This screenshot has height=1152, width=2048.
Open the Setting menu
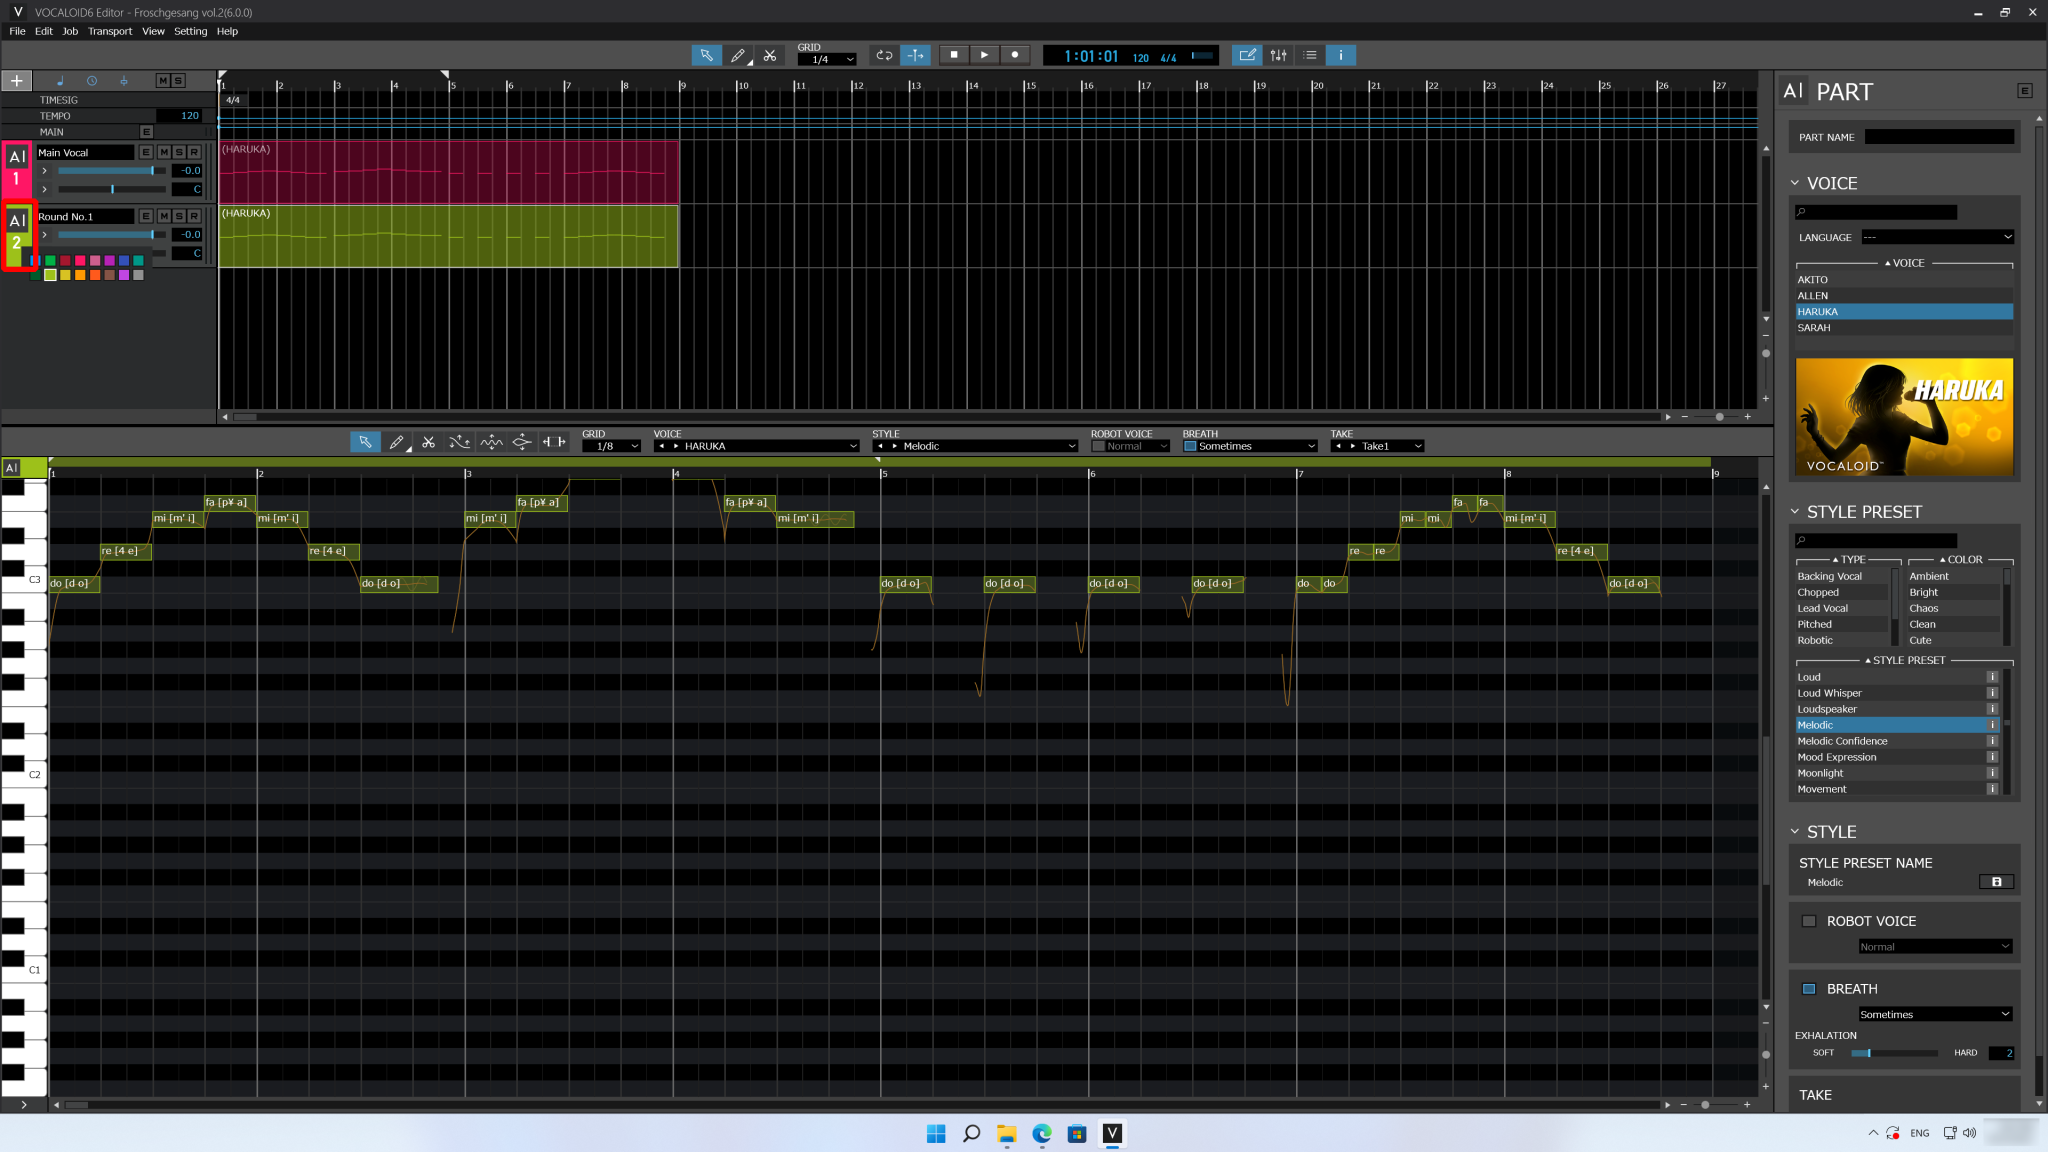pyautogui.click(x=190, y=31)
